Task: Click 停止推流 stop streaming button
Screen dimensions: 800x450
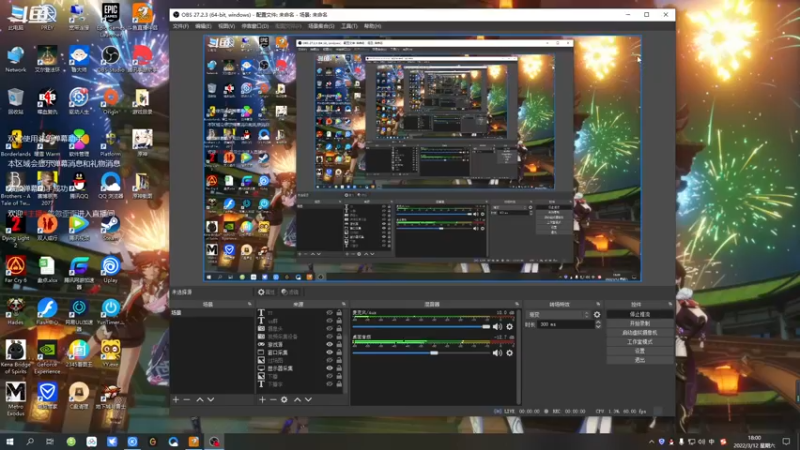Action: (640, 314)
